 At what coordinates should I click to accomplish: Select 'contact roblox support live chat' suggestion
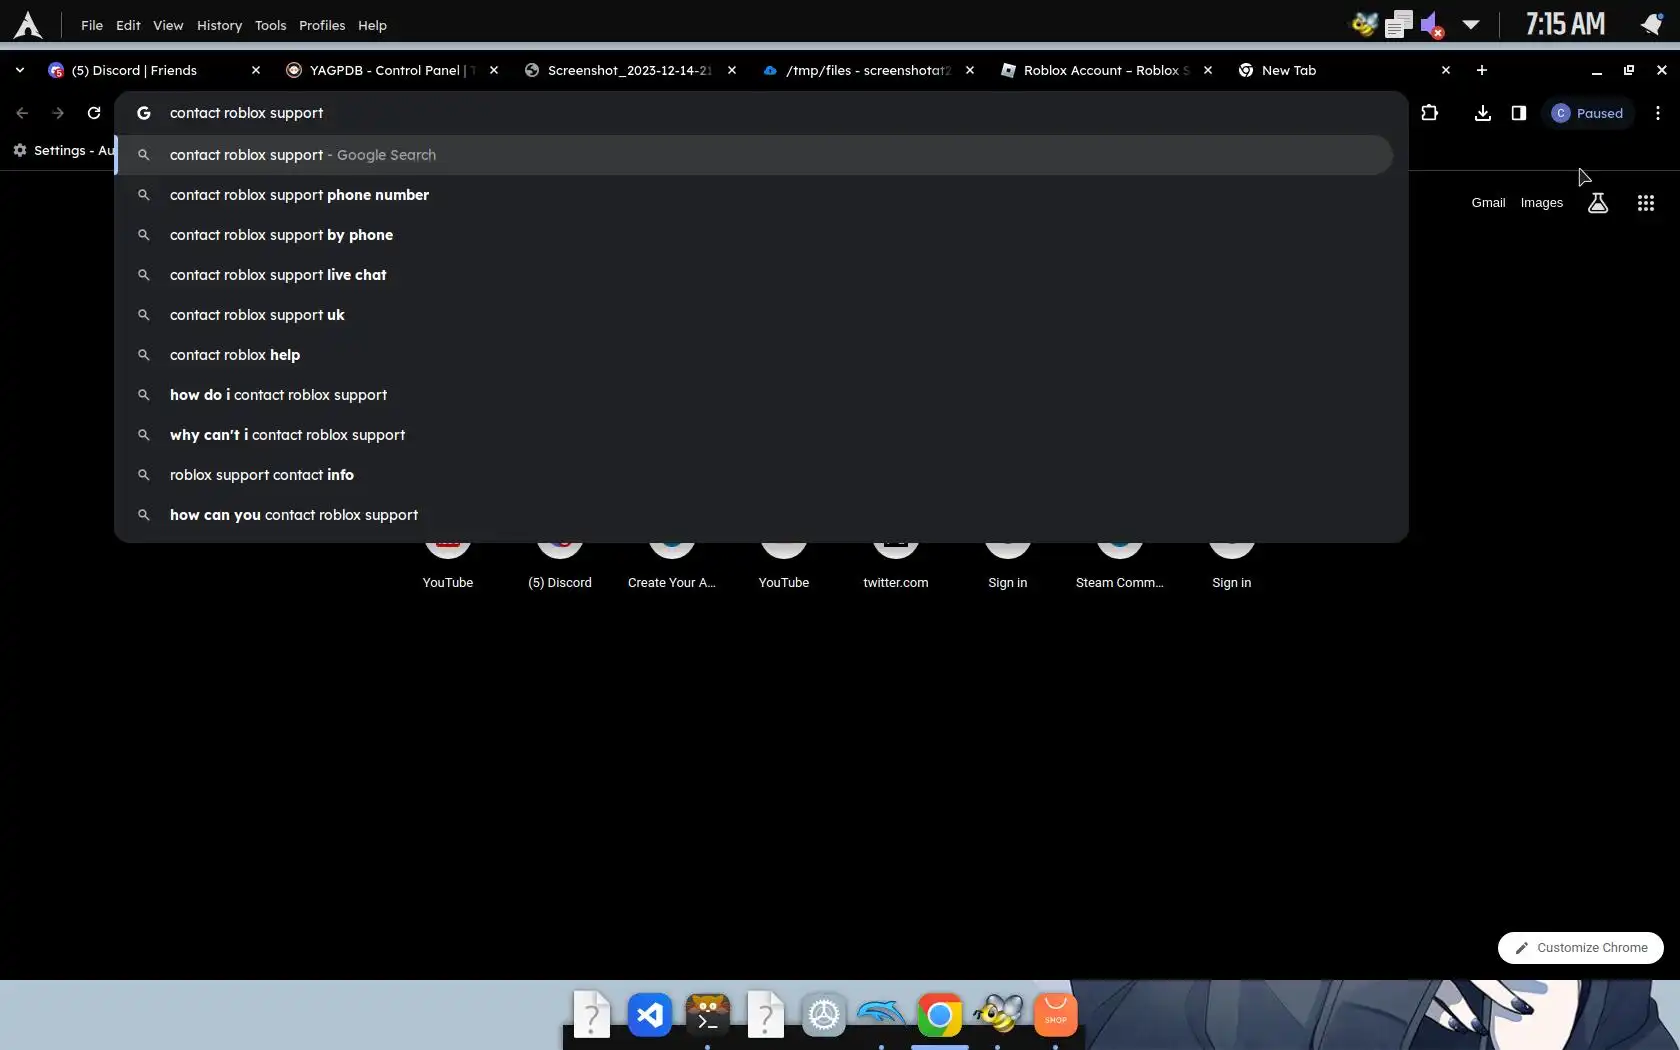pyautogui.click(x=755, y=275)
